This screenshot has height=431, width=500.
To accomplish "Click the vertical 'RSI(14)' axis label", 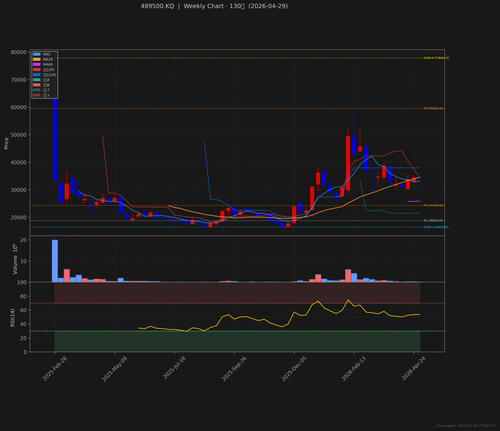I will pos(12,317).
